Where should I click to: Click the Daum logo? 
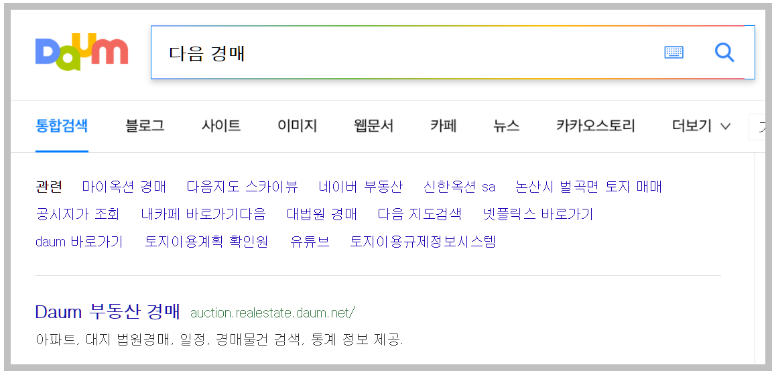(x=82, y=53)
